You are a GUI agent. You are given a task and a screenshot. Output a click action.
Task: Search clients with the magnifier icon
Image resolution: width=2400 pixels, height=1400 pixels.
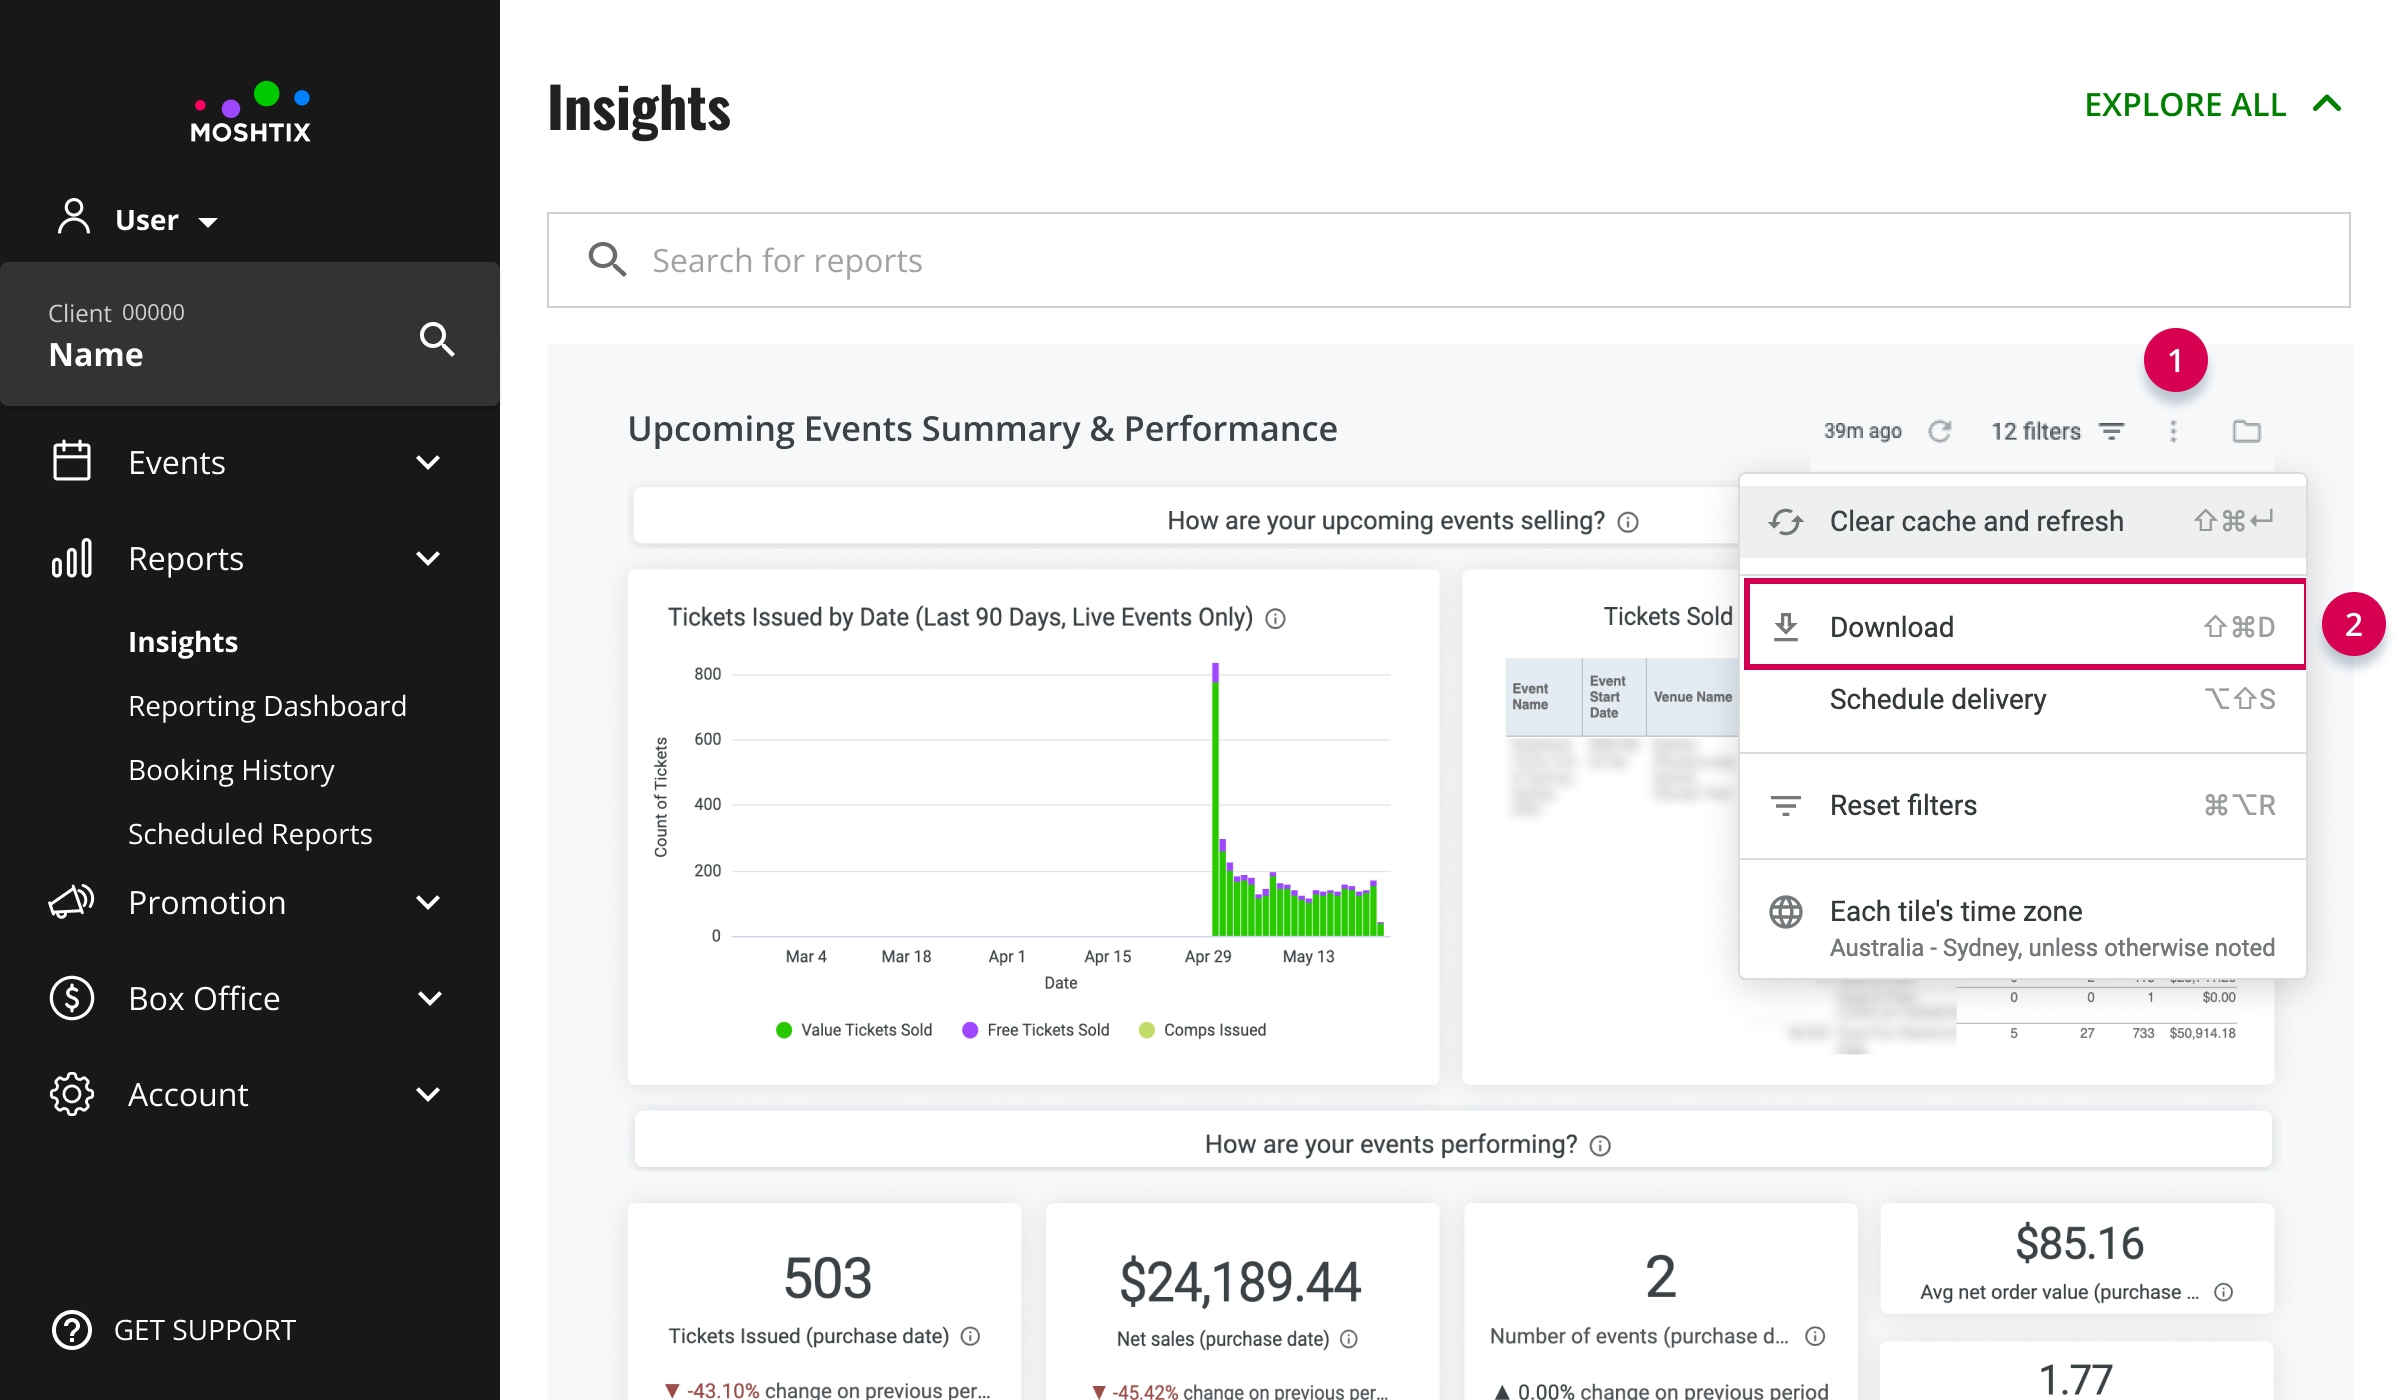coord(437,339)
